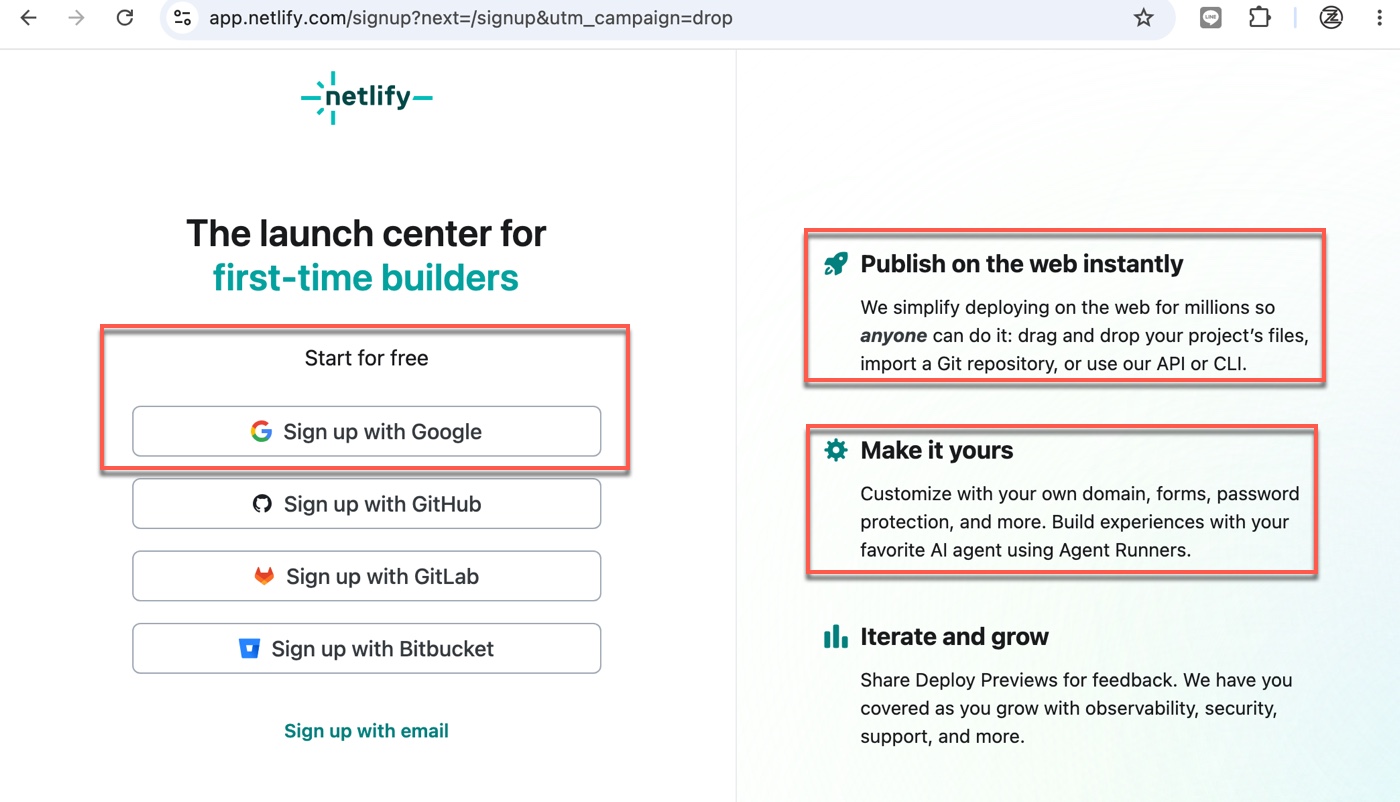The height and width of the screenshot is (802, 1400).
Task: Click the bold italic word 'anyone'
Action: pyautogui.click(x=894, y=336)
